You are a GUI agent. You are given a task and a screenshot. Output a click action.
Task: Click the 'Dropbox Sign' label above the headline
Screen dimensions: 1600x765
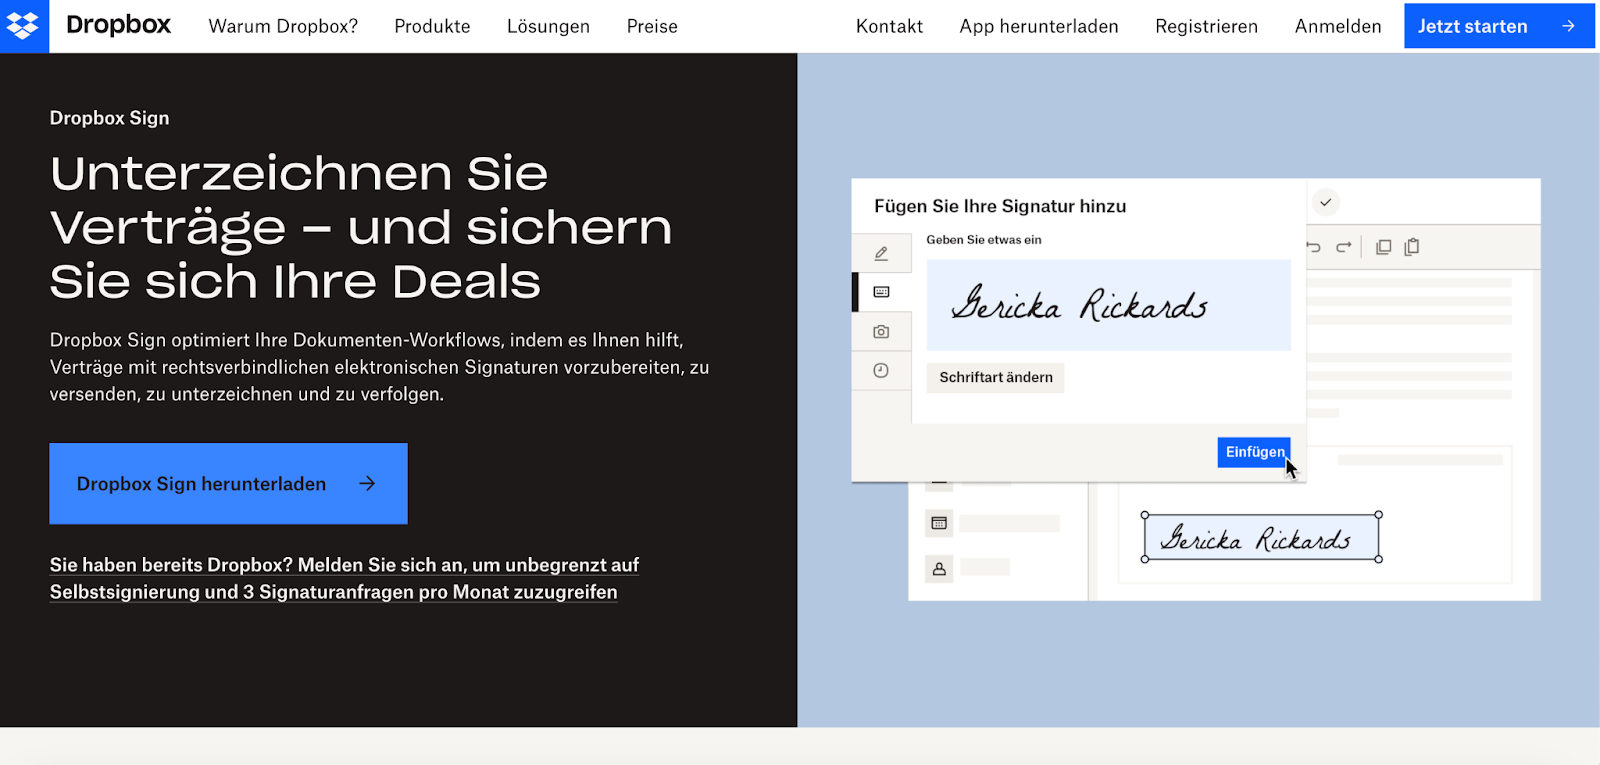[x=110, y=118]
